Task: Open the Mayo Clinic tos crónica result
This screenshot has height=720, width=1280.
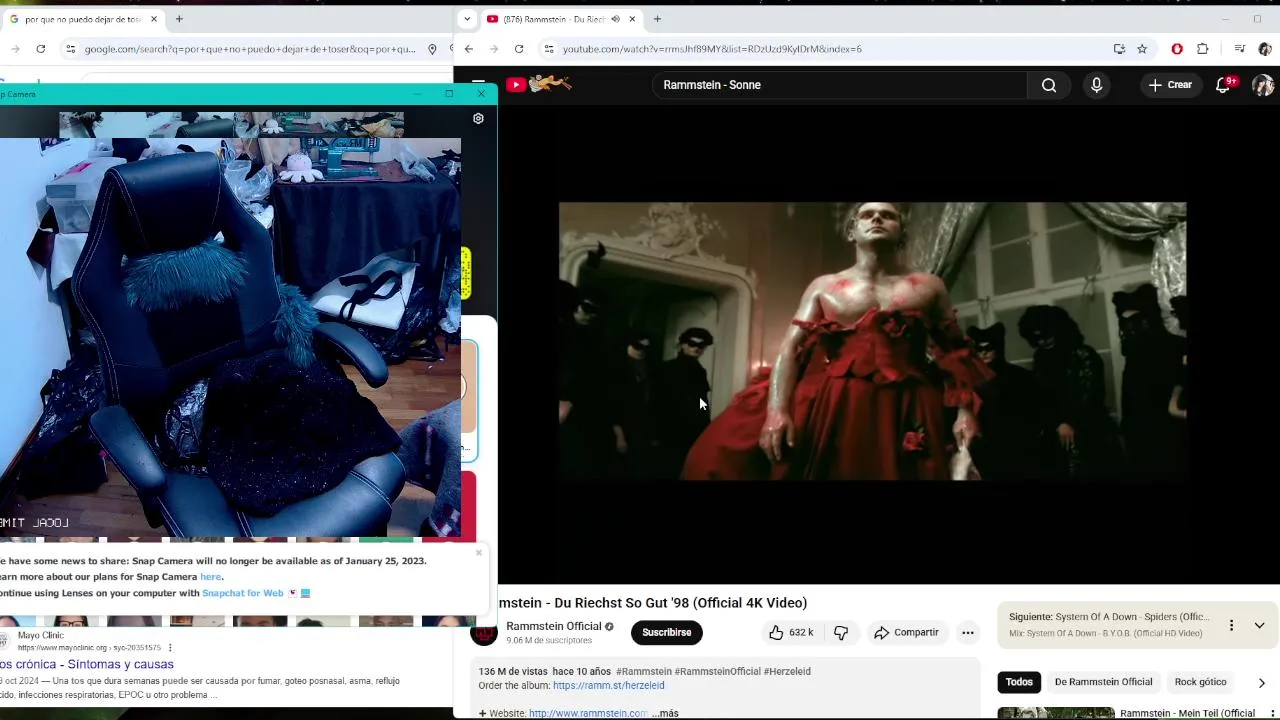Action: pos(87,664)
